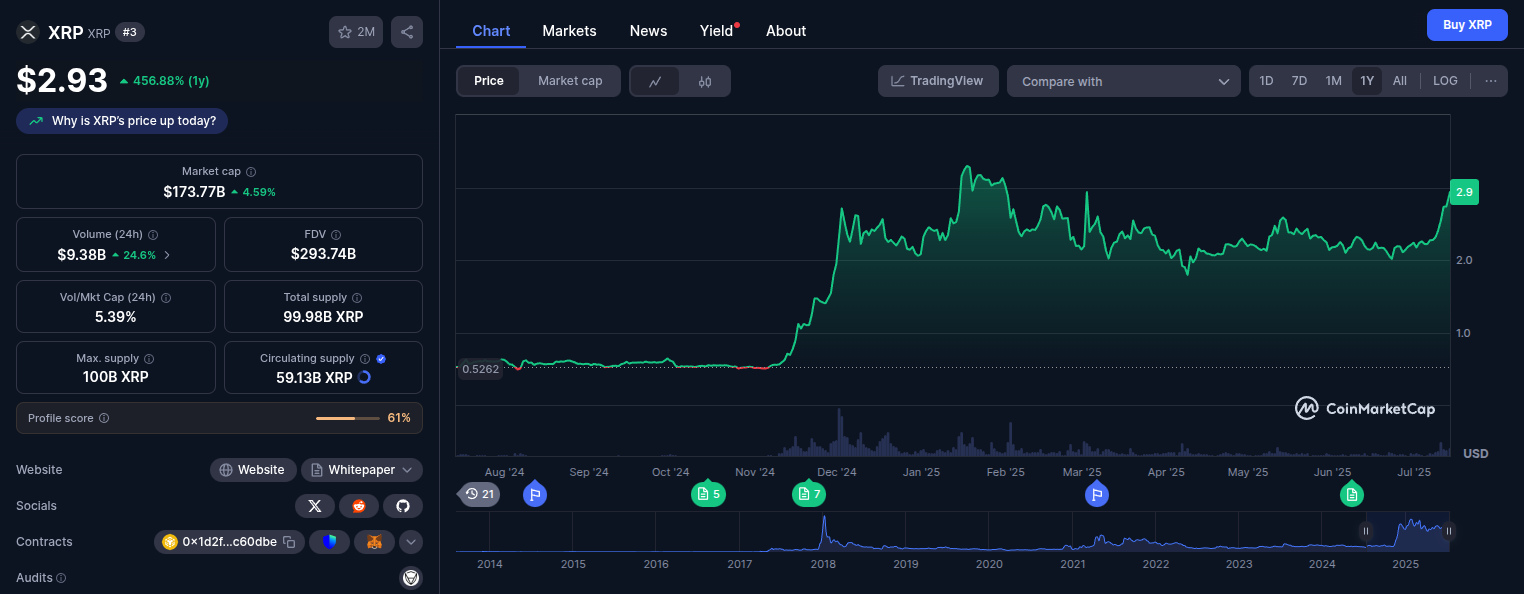1524x594 pixels.
Task: Click the Vol/Mkt Cap (24h) info icon
Action: pos(166,298)
